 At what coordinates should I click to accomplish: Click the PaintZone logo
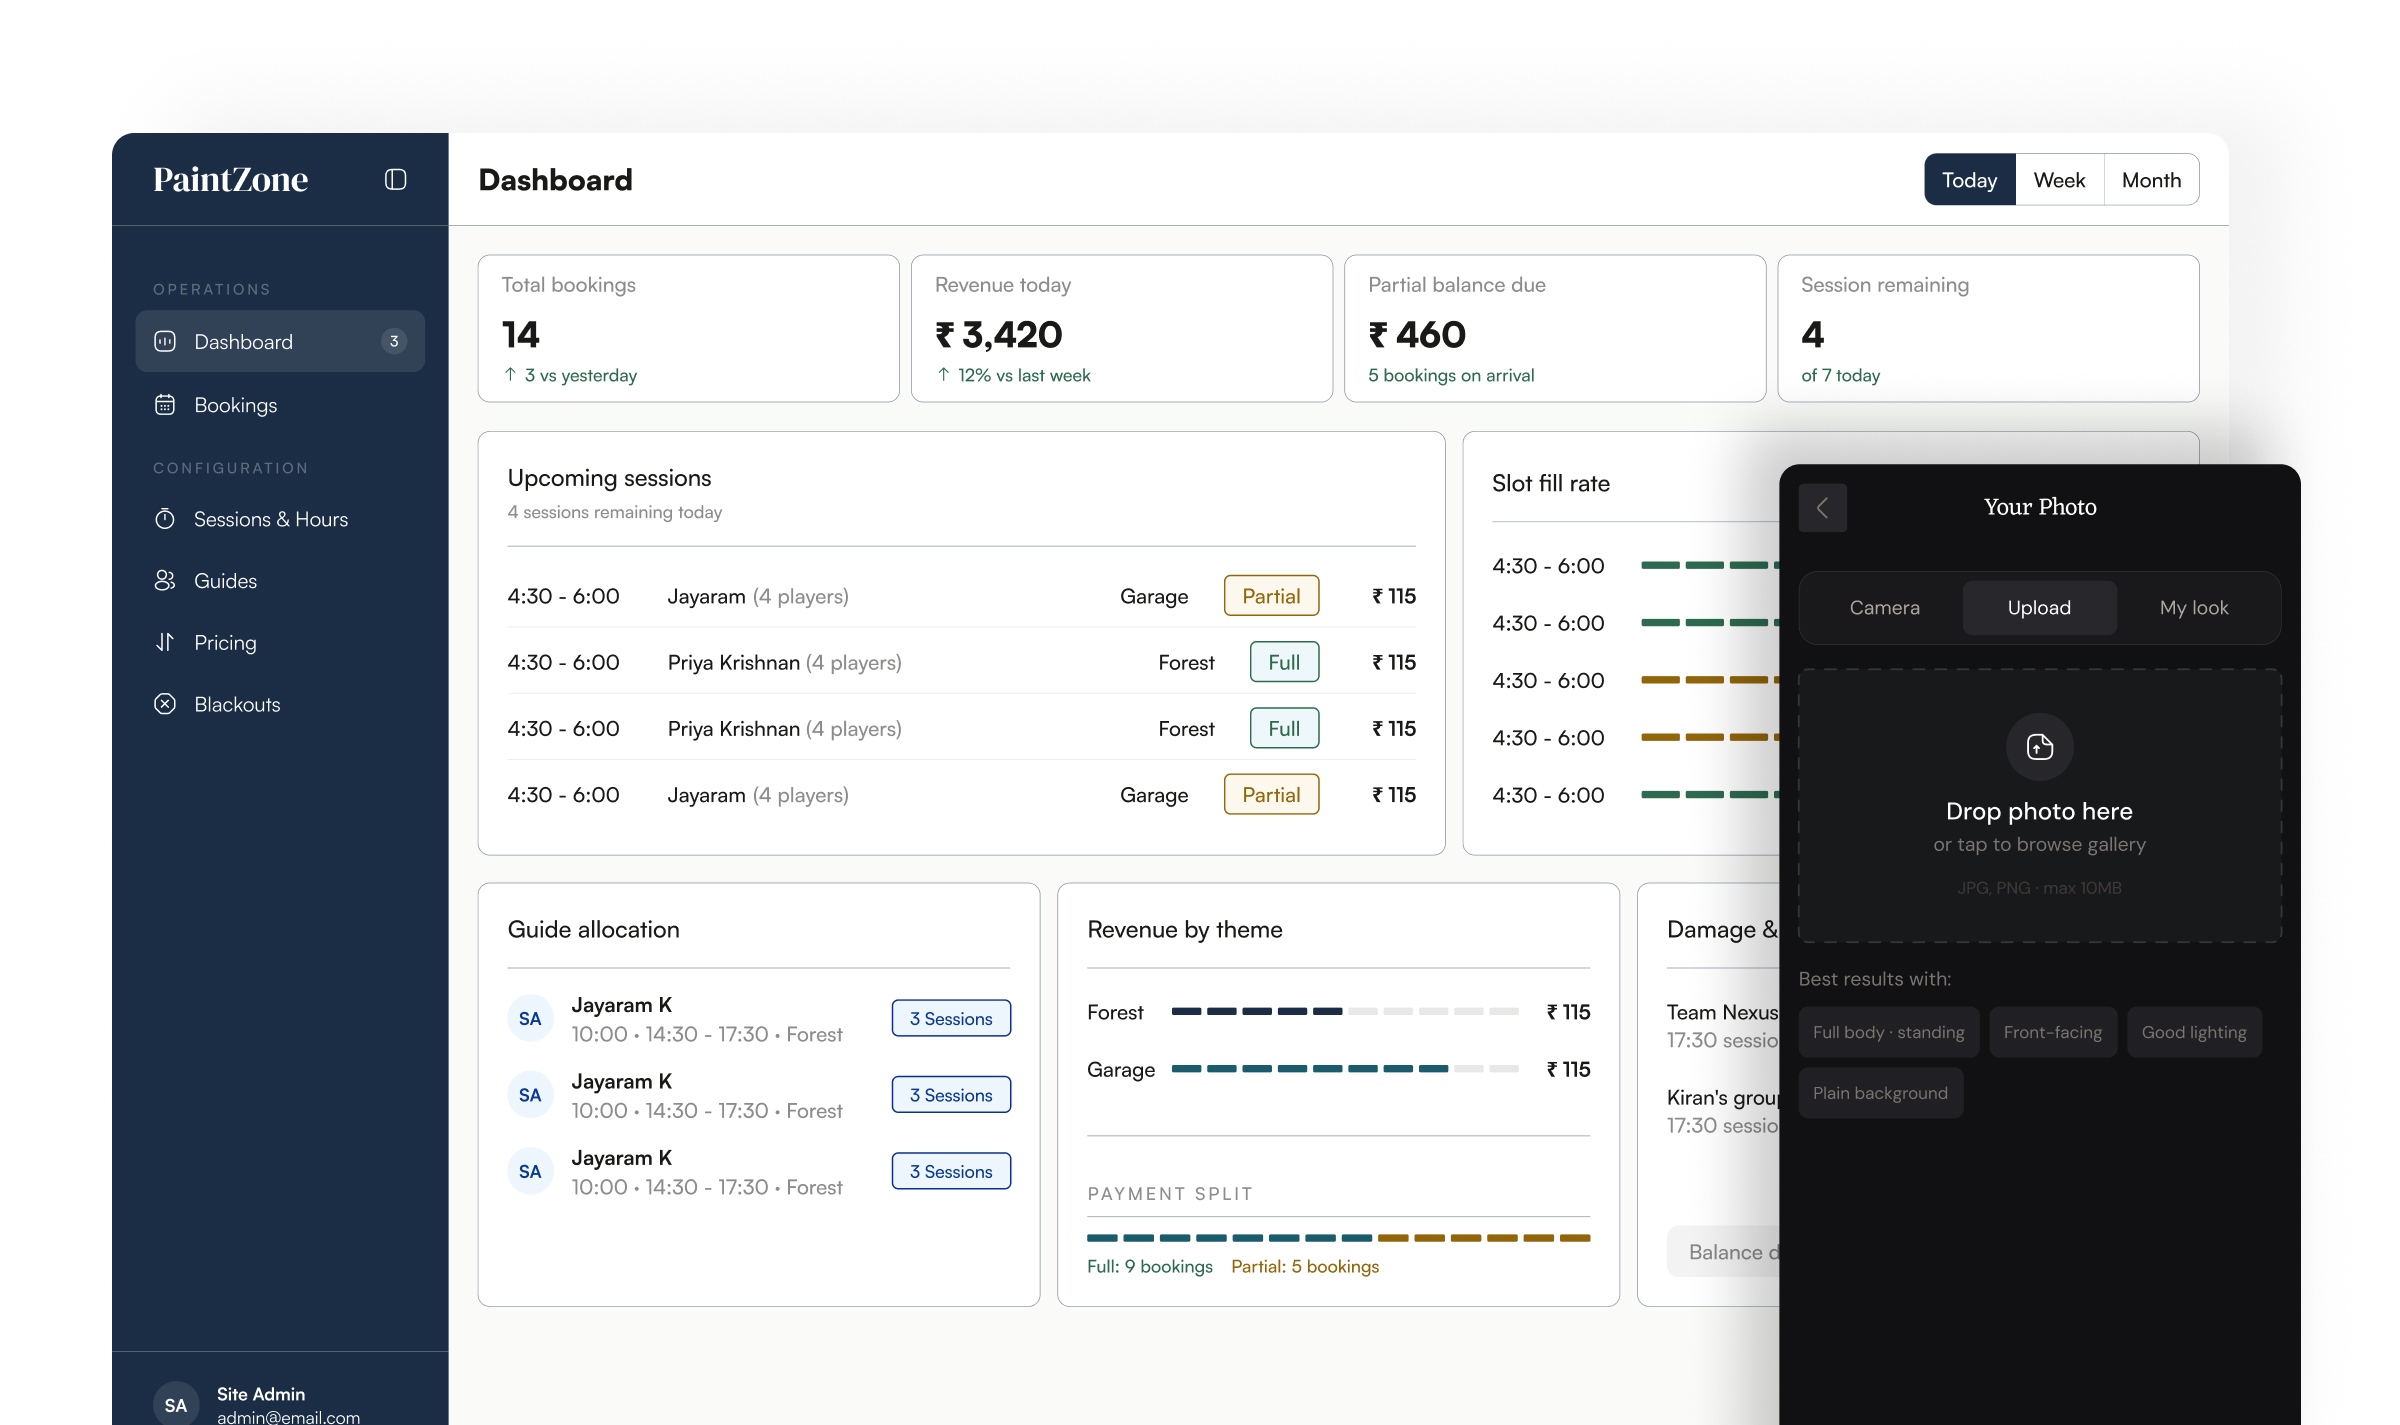tap(230, 179)
